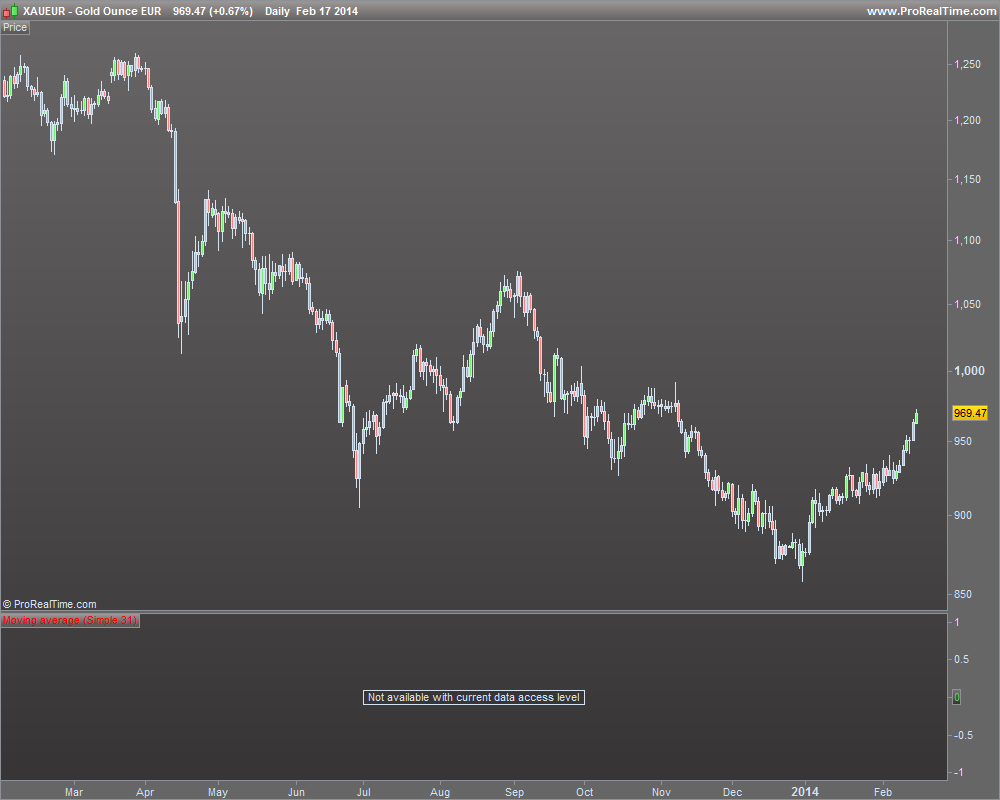1000x800 pixels.
Task: Click the Daily timeframe text in header
Action: pos(277,11)
